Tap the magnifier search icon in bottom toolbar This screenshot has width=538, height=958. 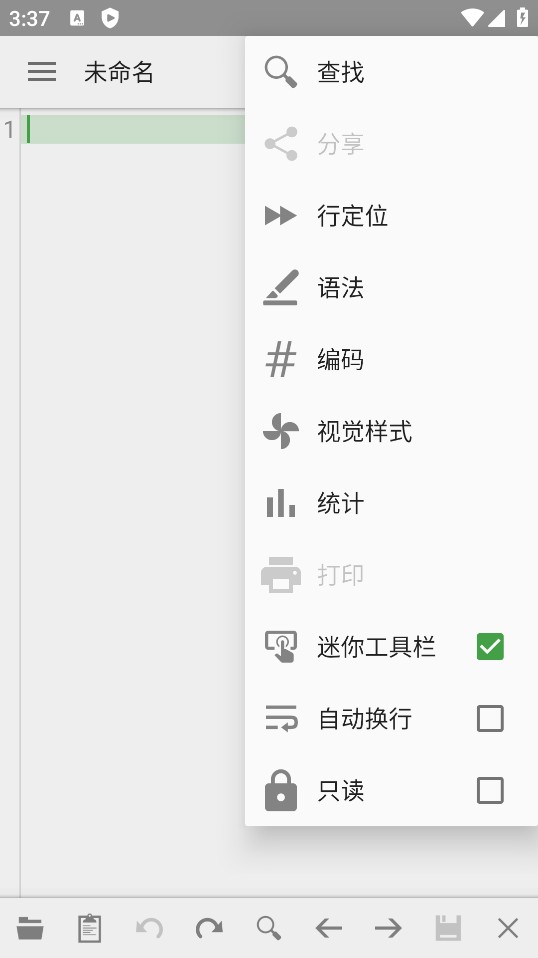(269, 928)
